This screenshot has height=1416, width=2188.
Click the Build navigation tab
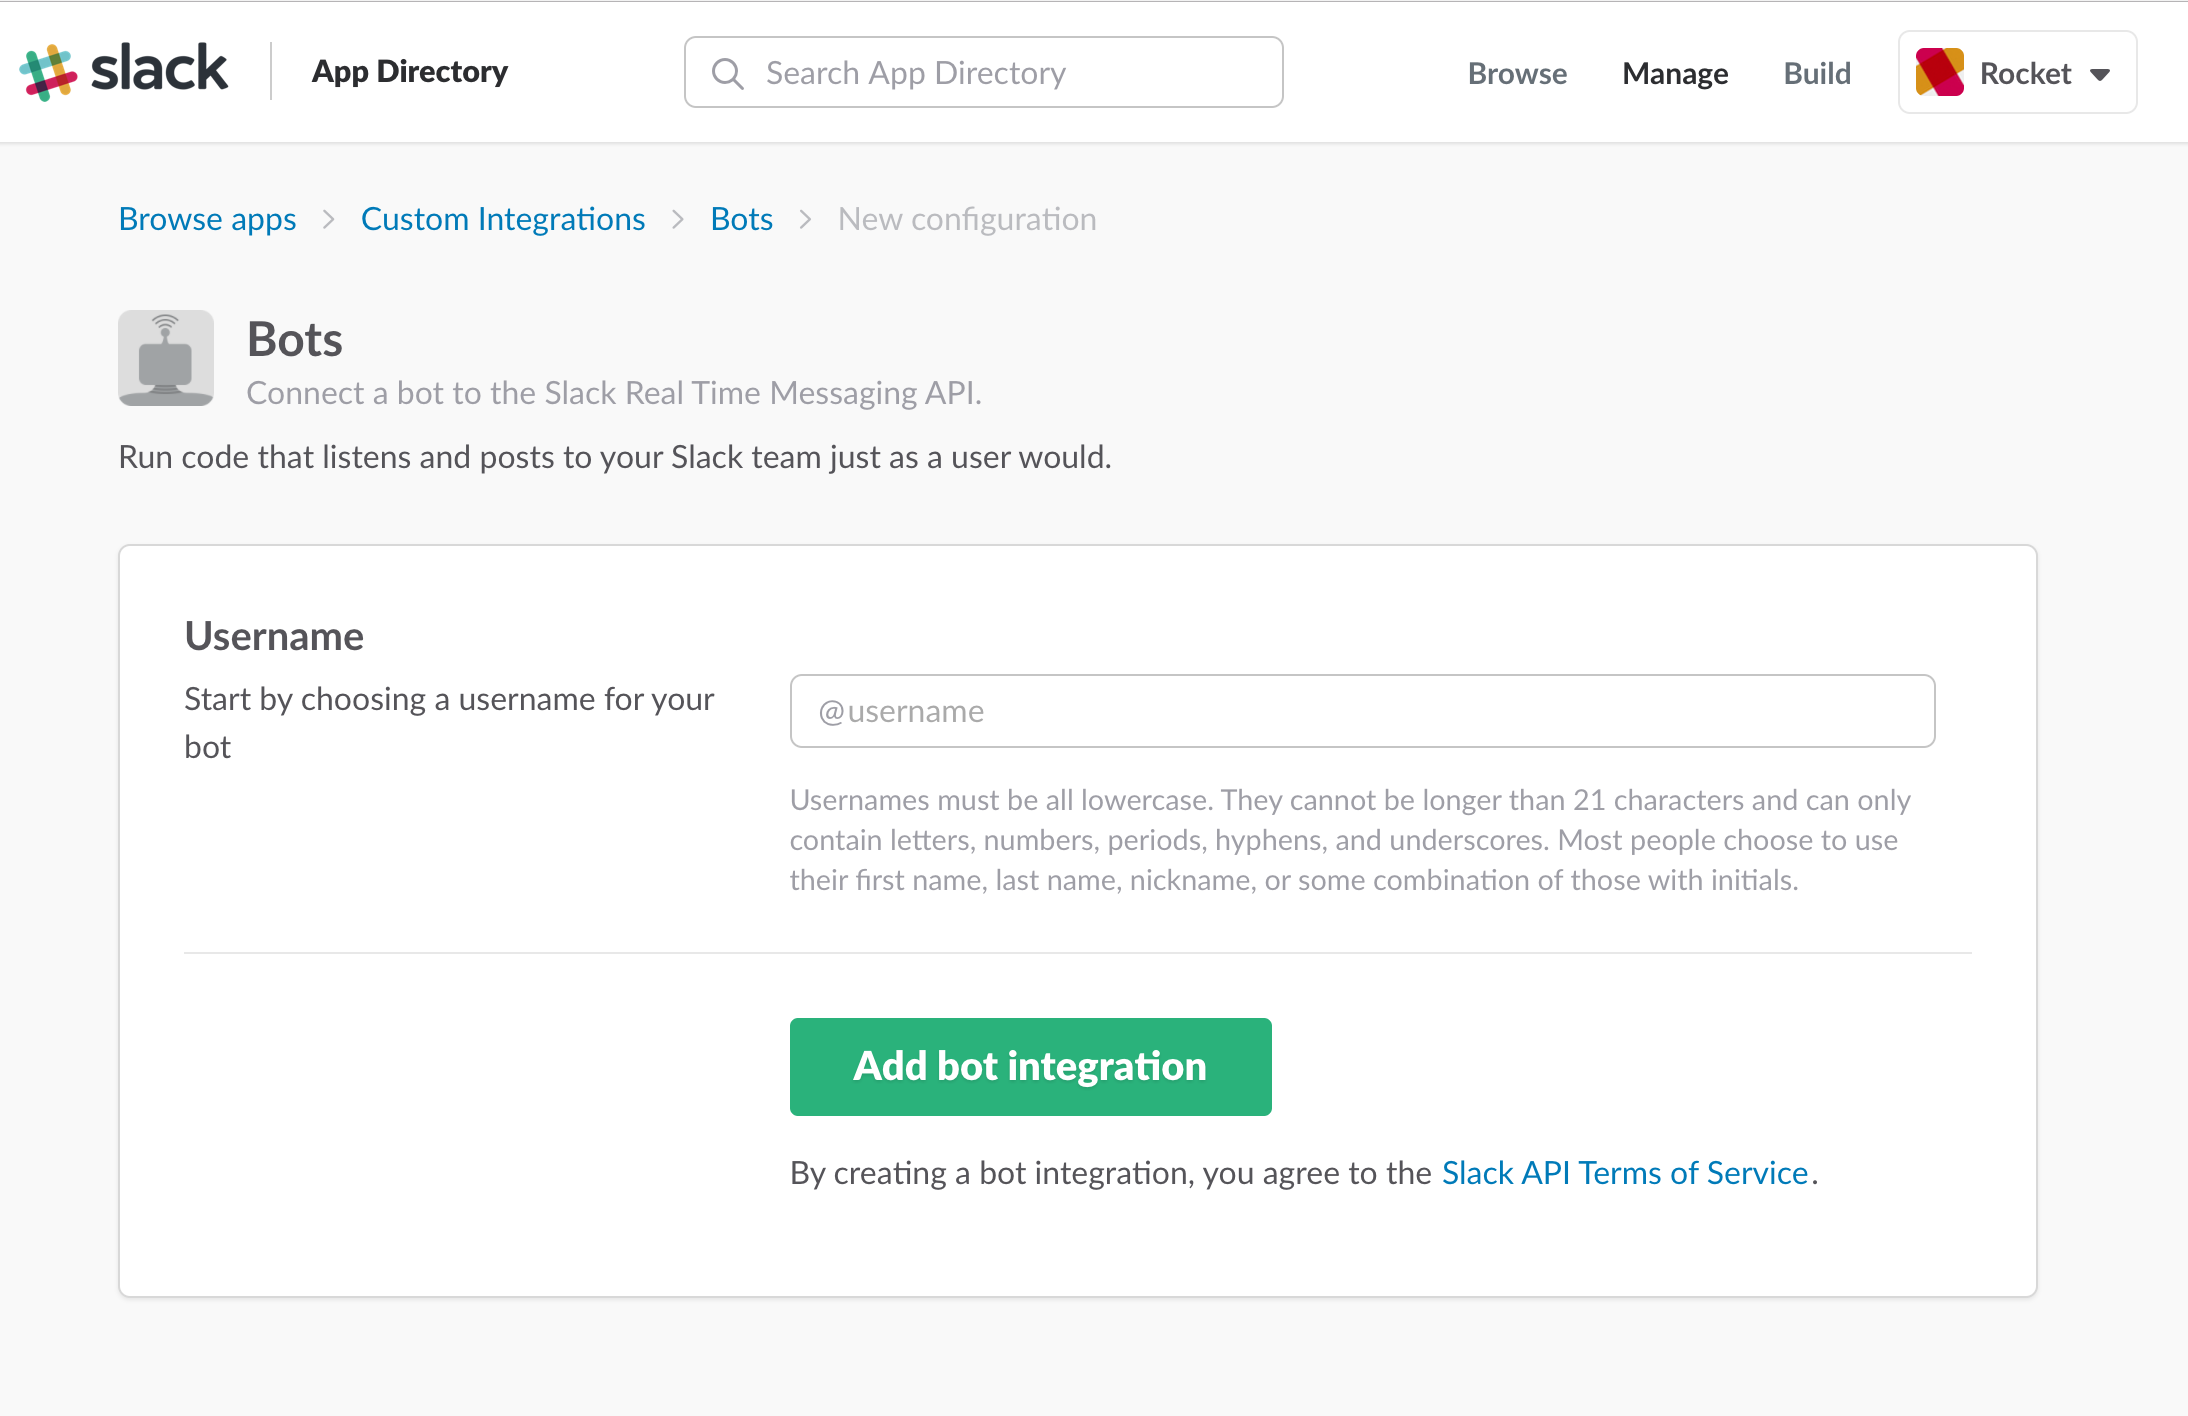1816,72
